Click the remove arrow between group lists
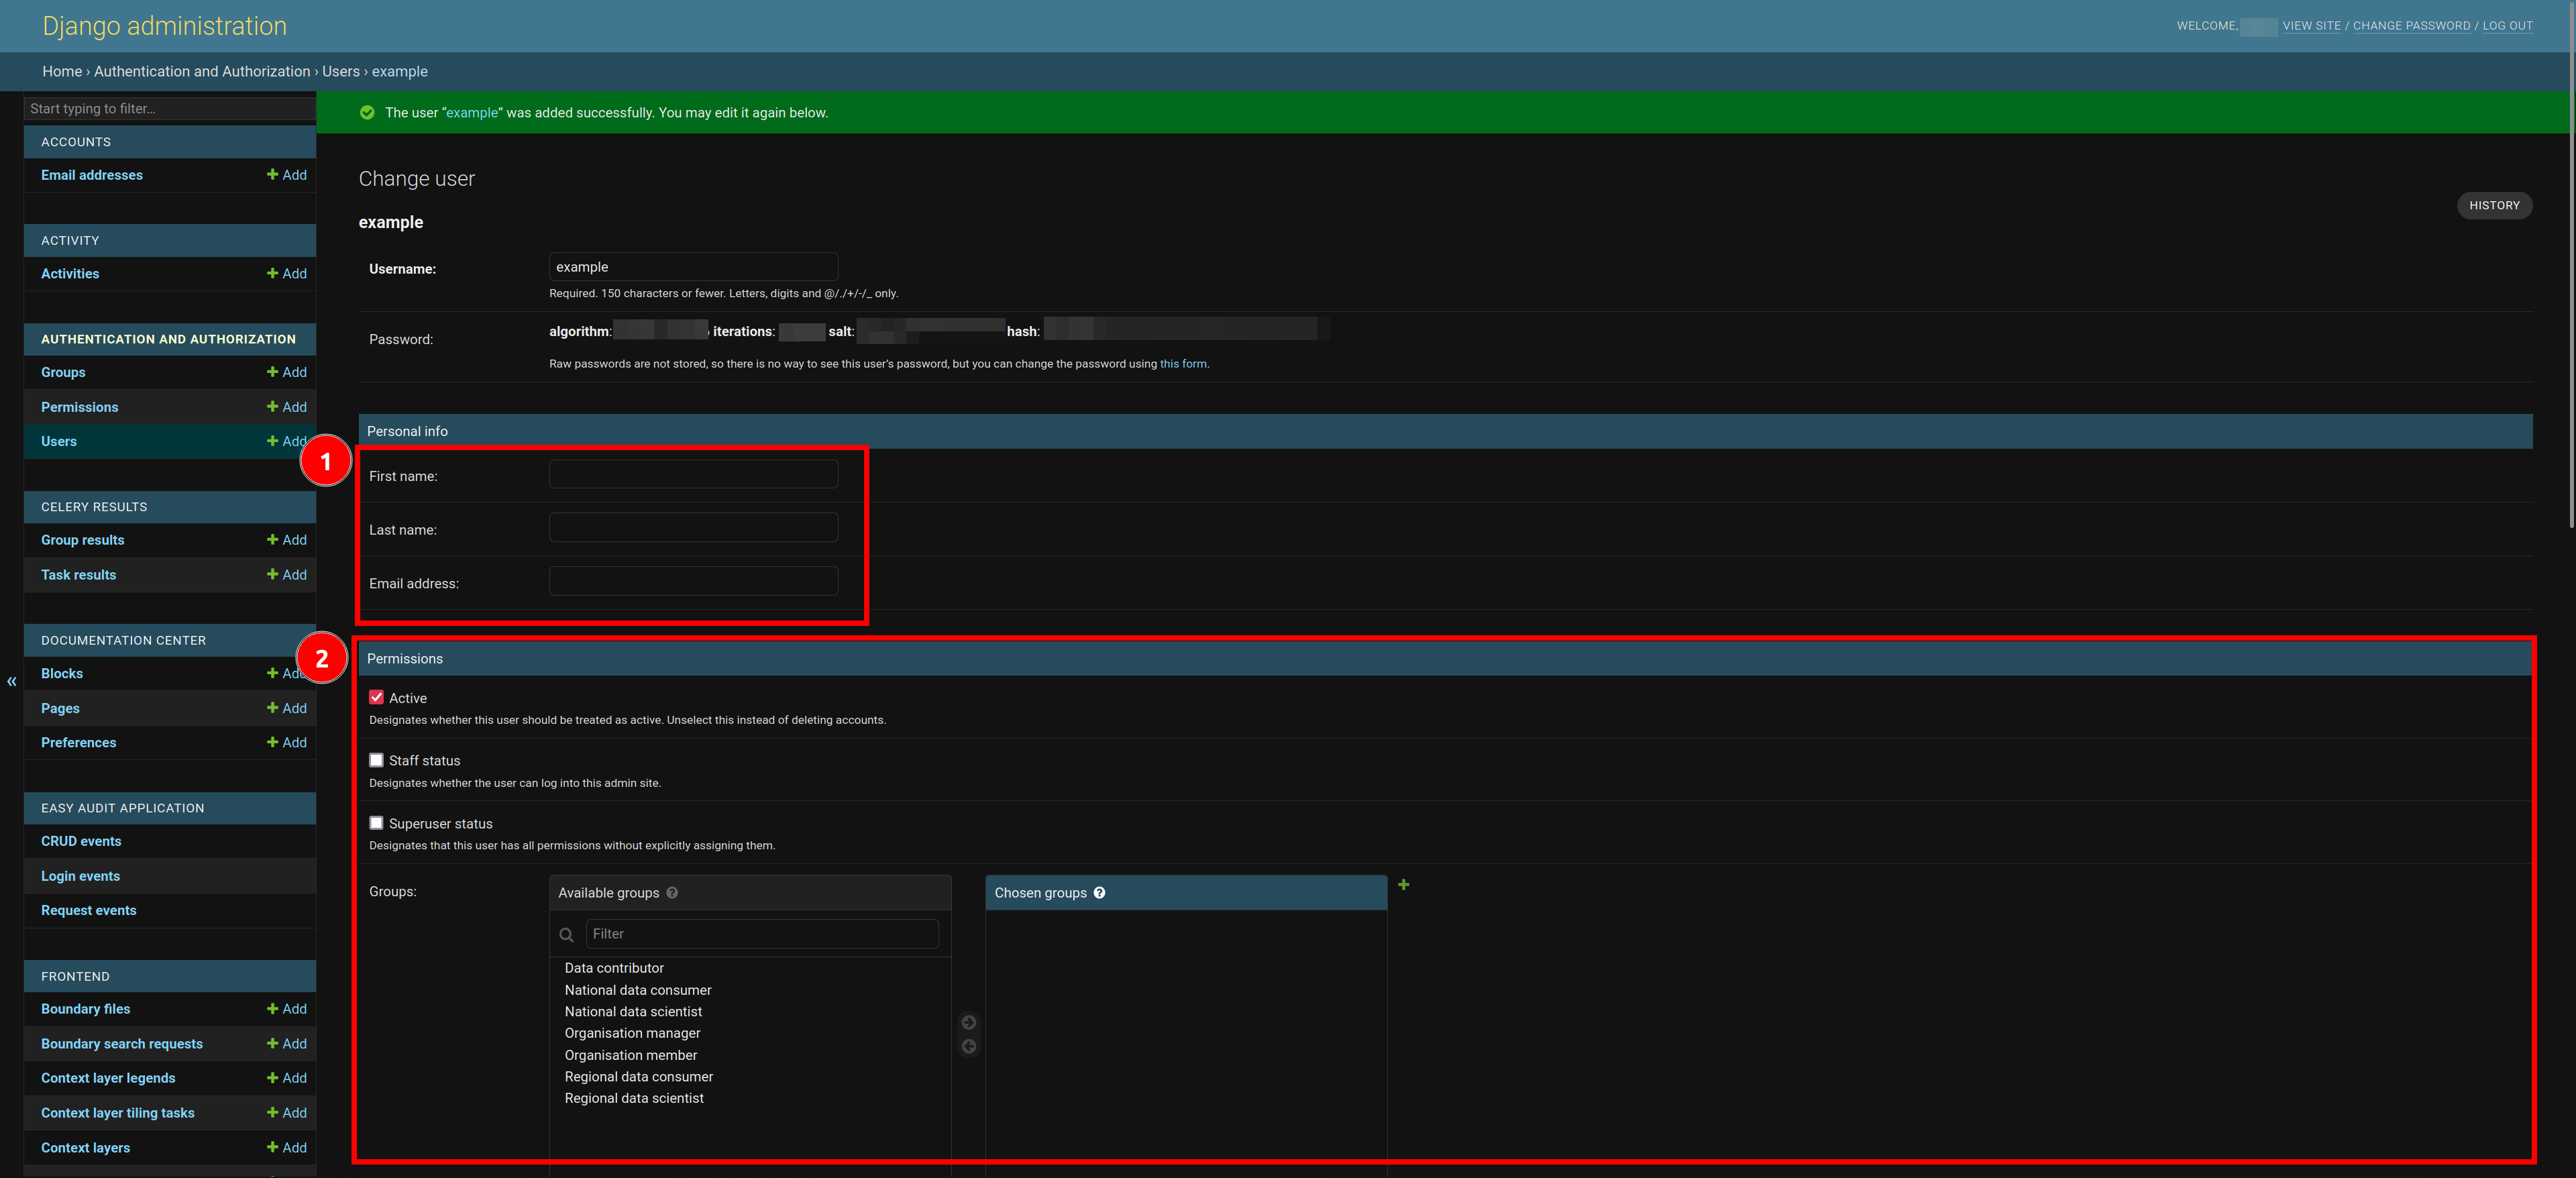The image size is (2576, 1178). pos(968,1046)
